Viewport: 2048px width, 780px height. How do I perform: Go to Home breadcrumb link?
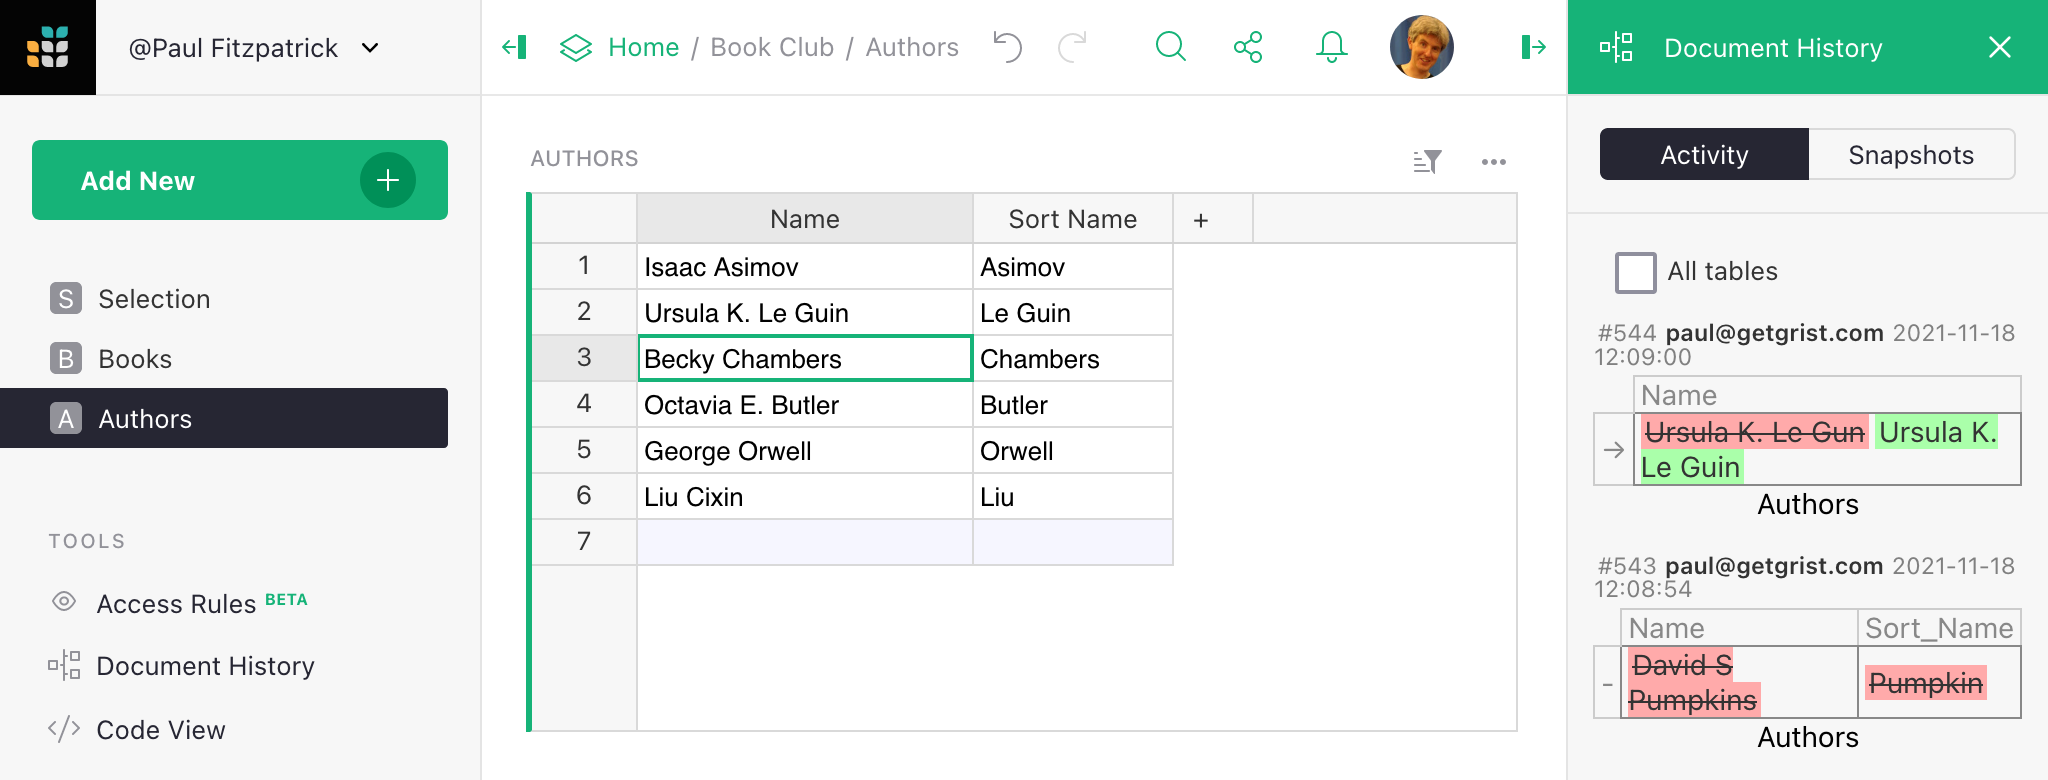pyautogui.click(x=643, y=47)
